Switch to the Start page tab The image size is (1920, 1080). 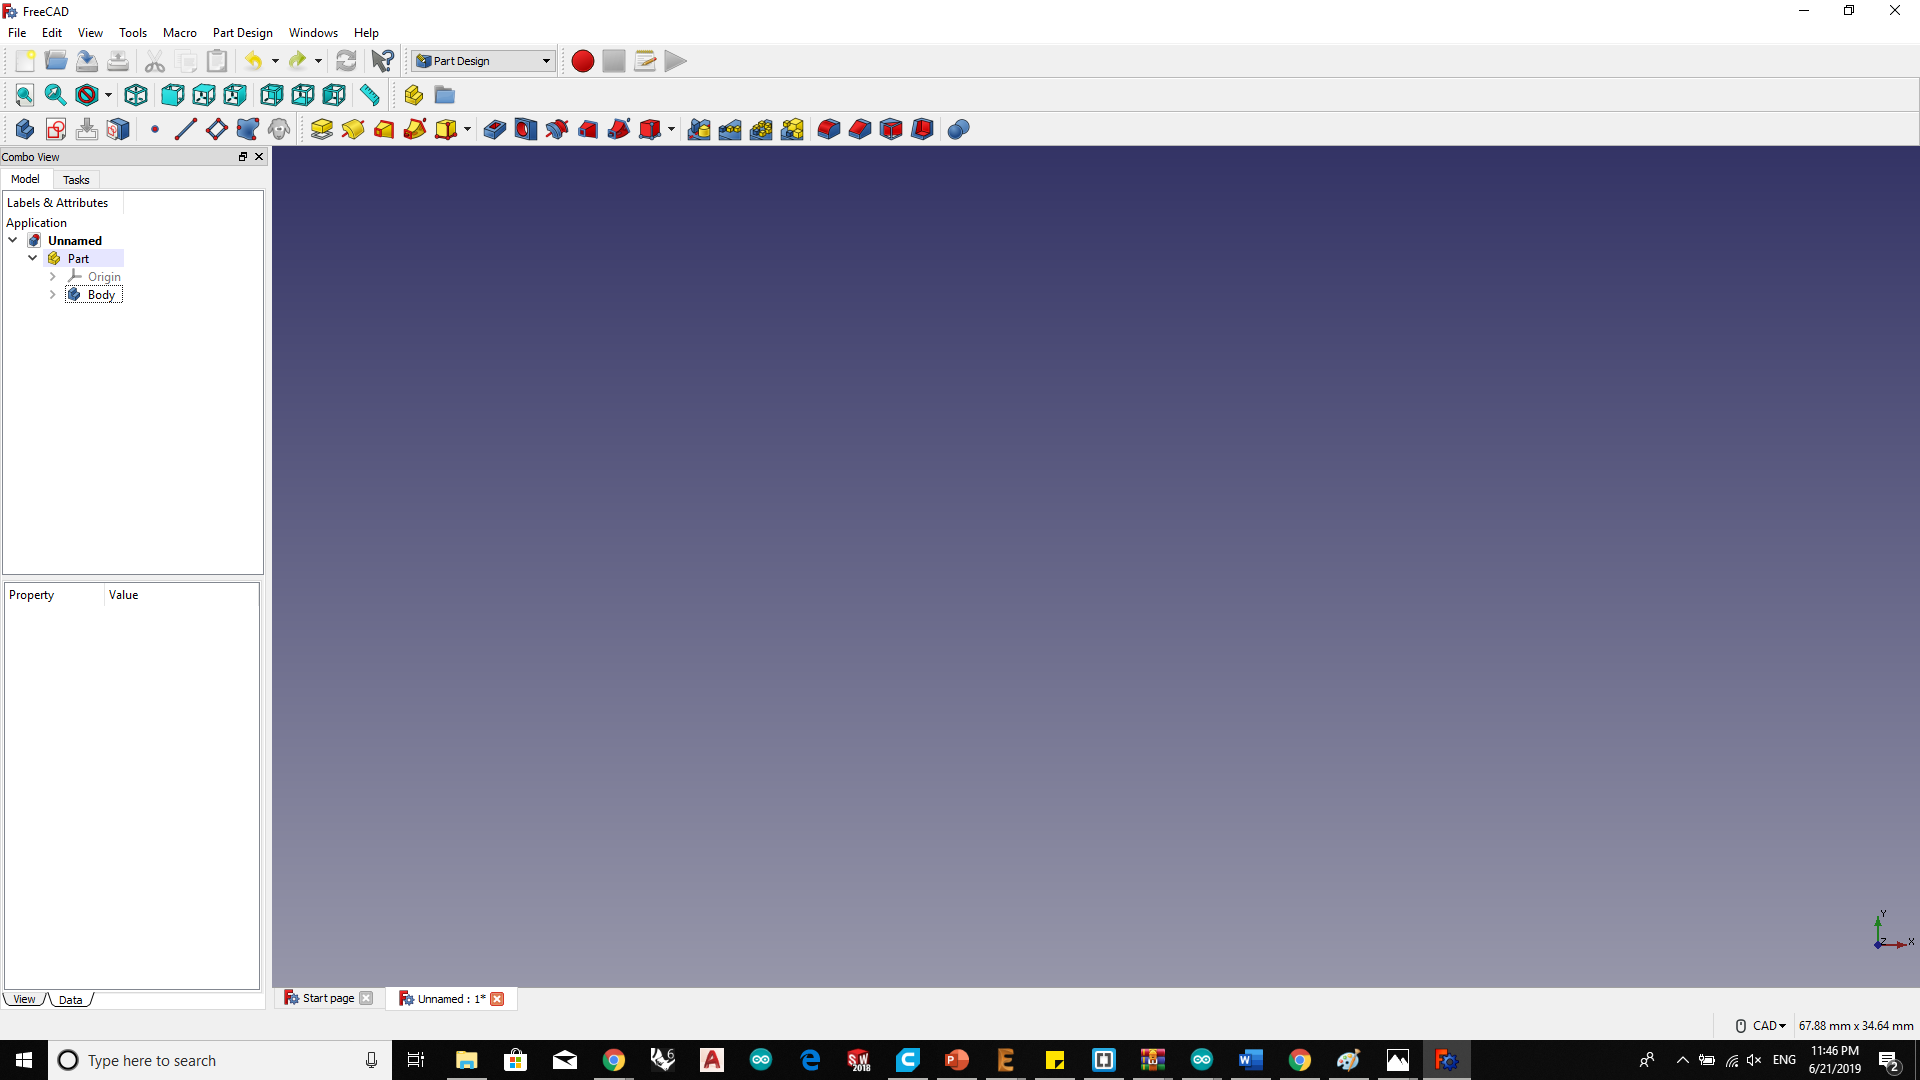point(328,998)
